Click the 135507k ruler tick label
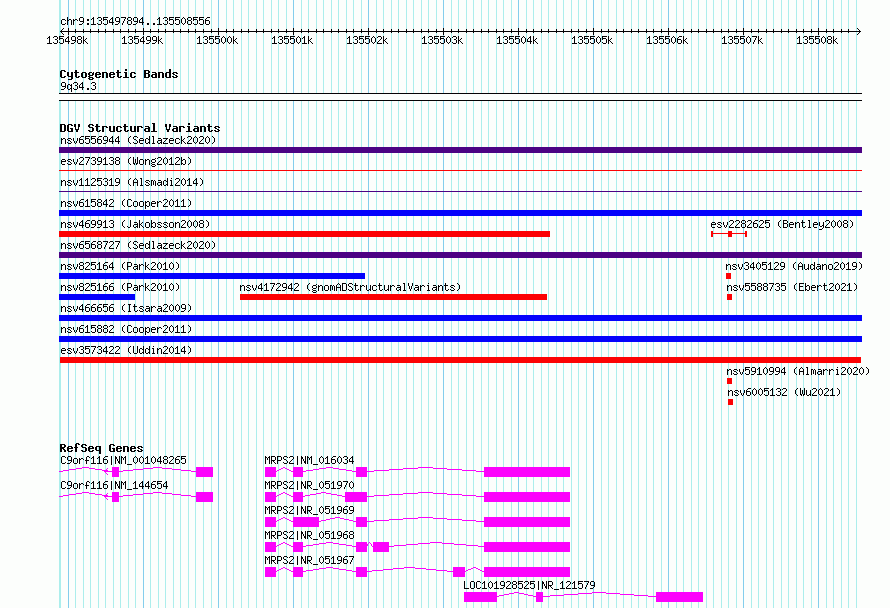Image resolution: width=890 pixels, height=608 pixels. 742,40
